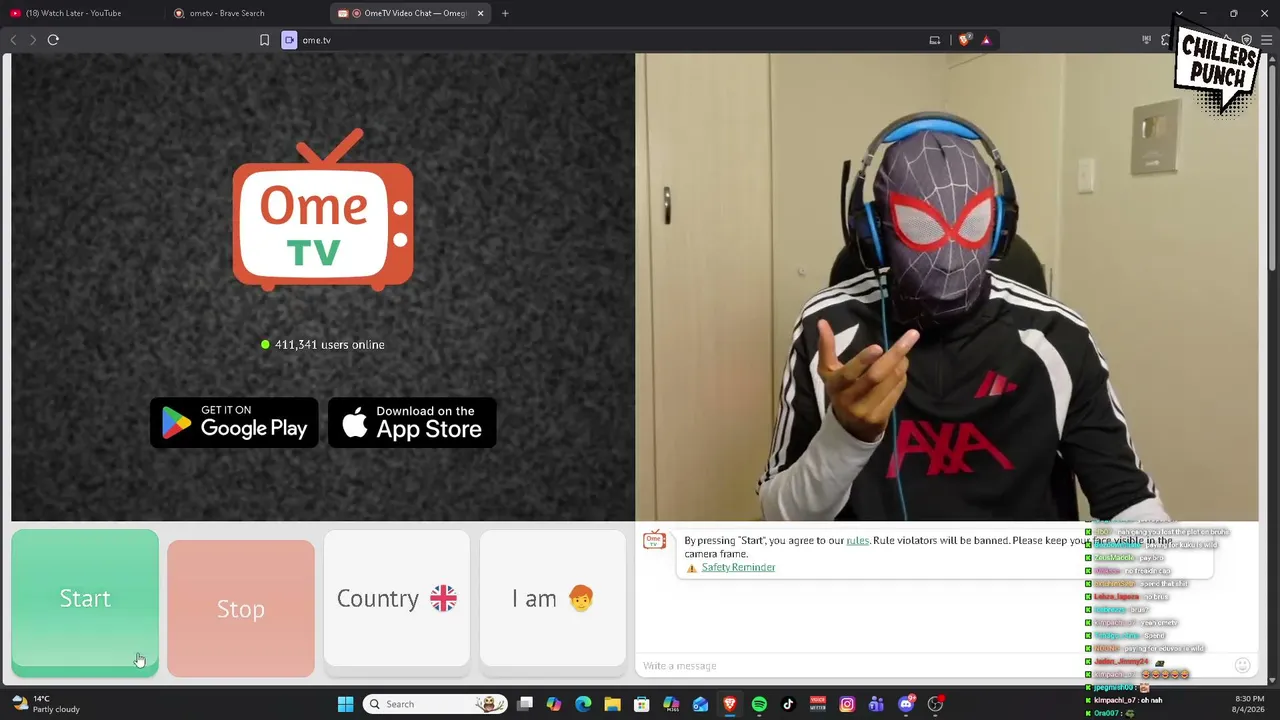This screenshot has height=720, width=1280.
Task: Open TikTok from the taskbar
Action: (x=788, y=704)
